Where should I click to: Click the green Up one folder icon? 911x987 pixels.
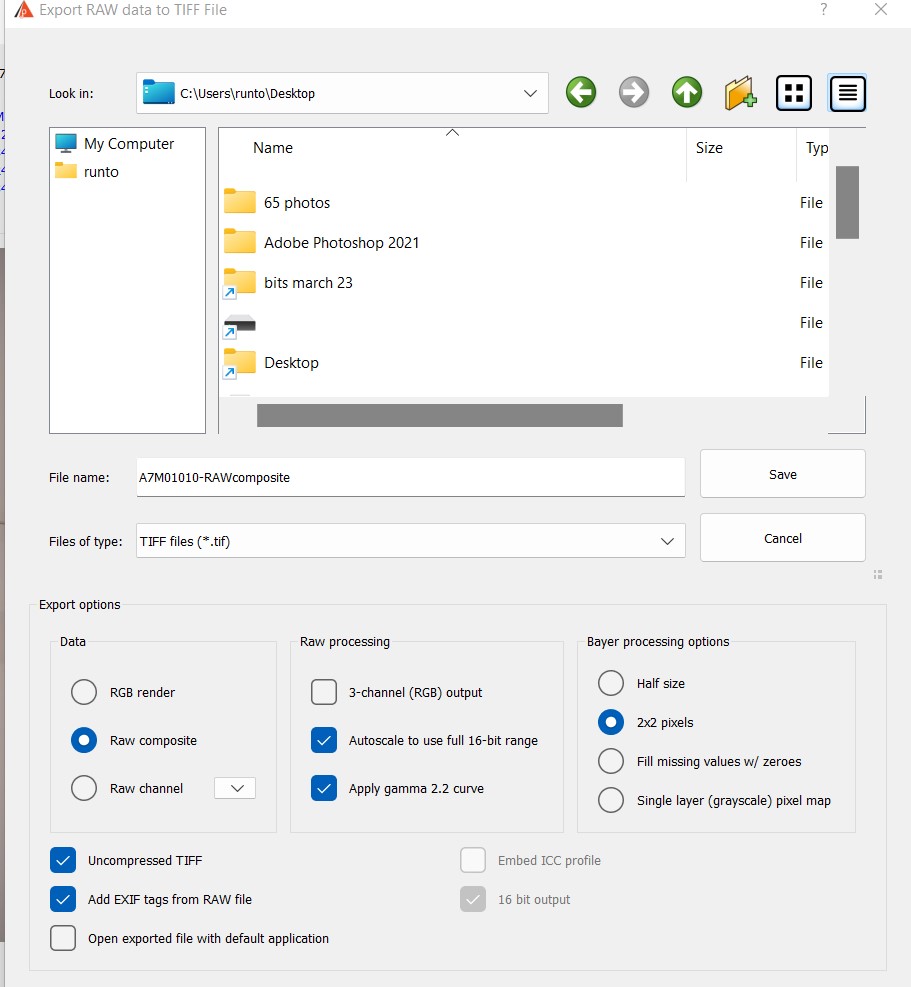tap(686, 93)
